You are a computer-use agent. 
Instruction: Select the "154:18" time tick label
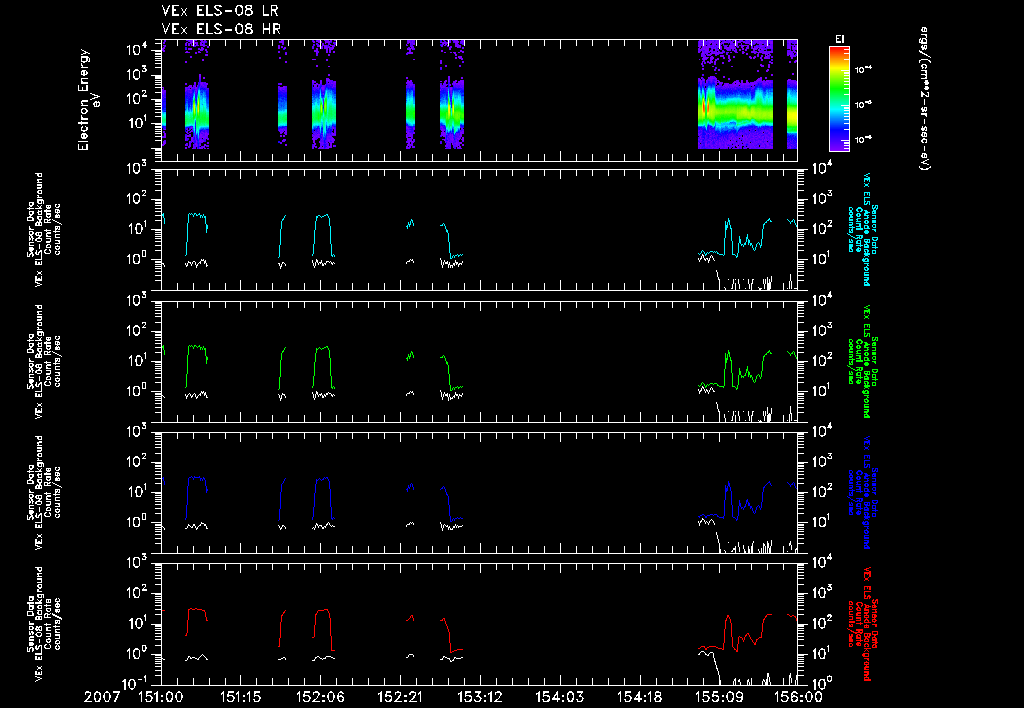[x=639, y=697]
